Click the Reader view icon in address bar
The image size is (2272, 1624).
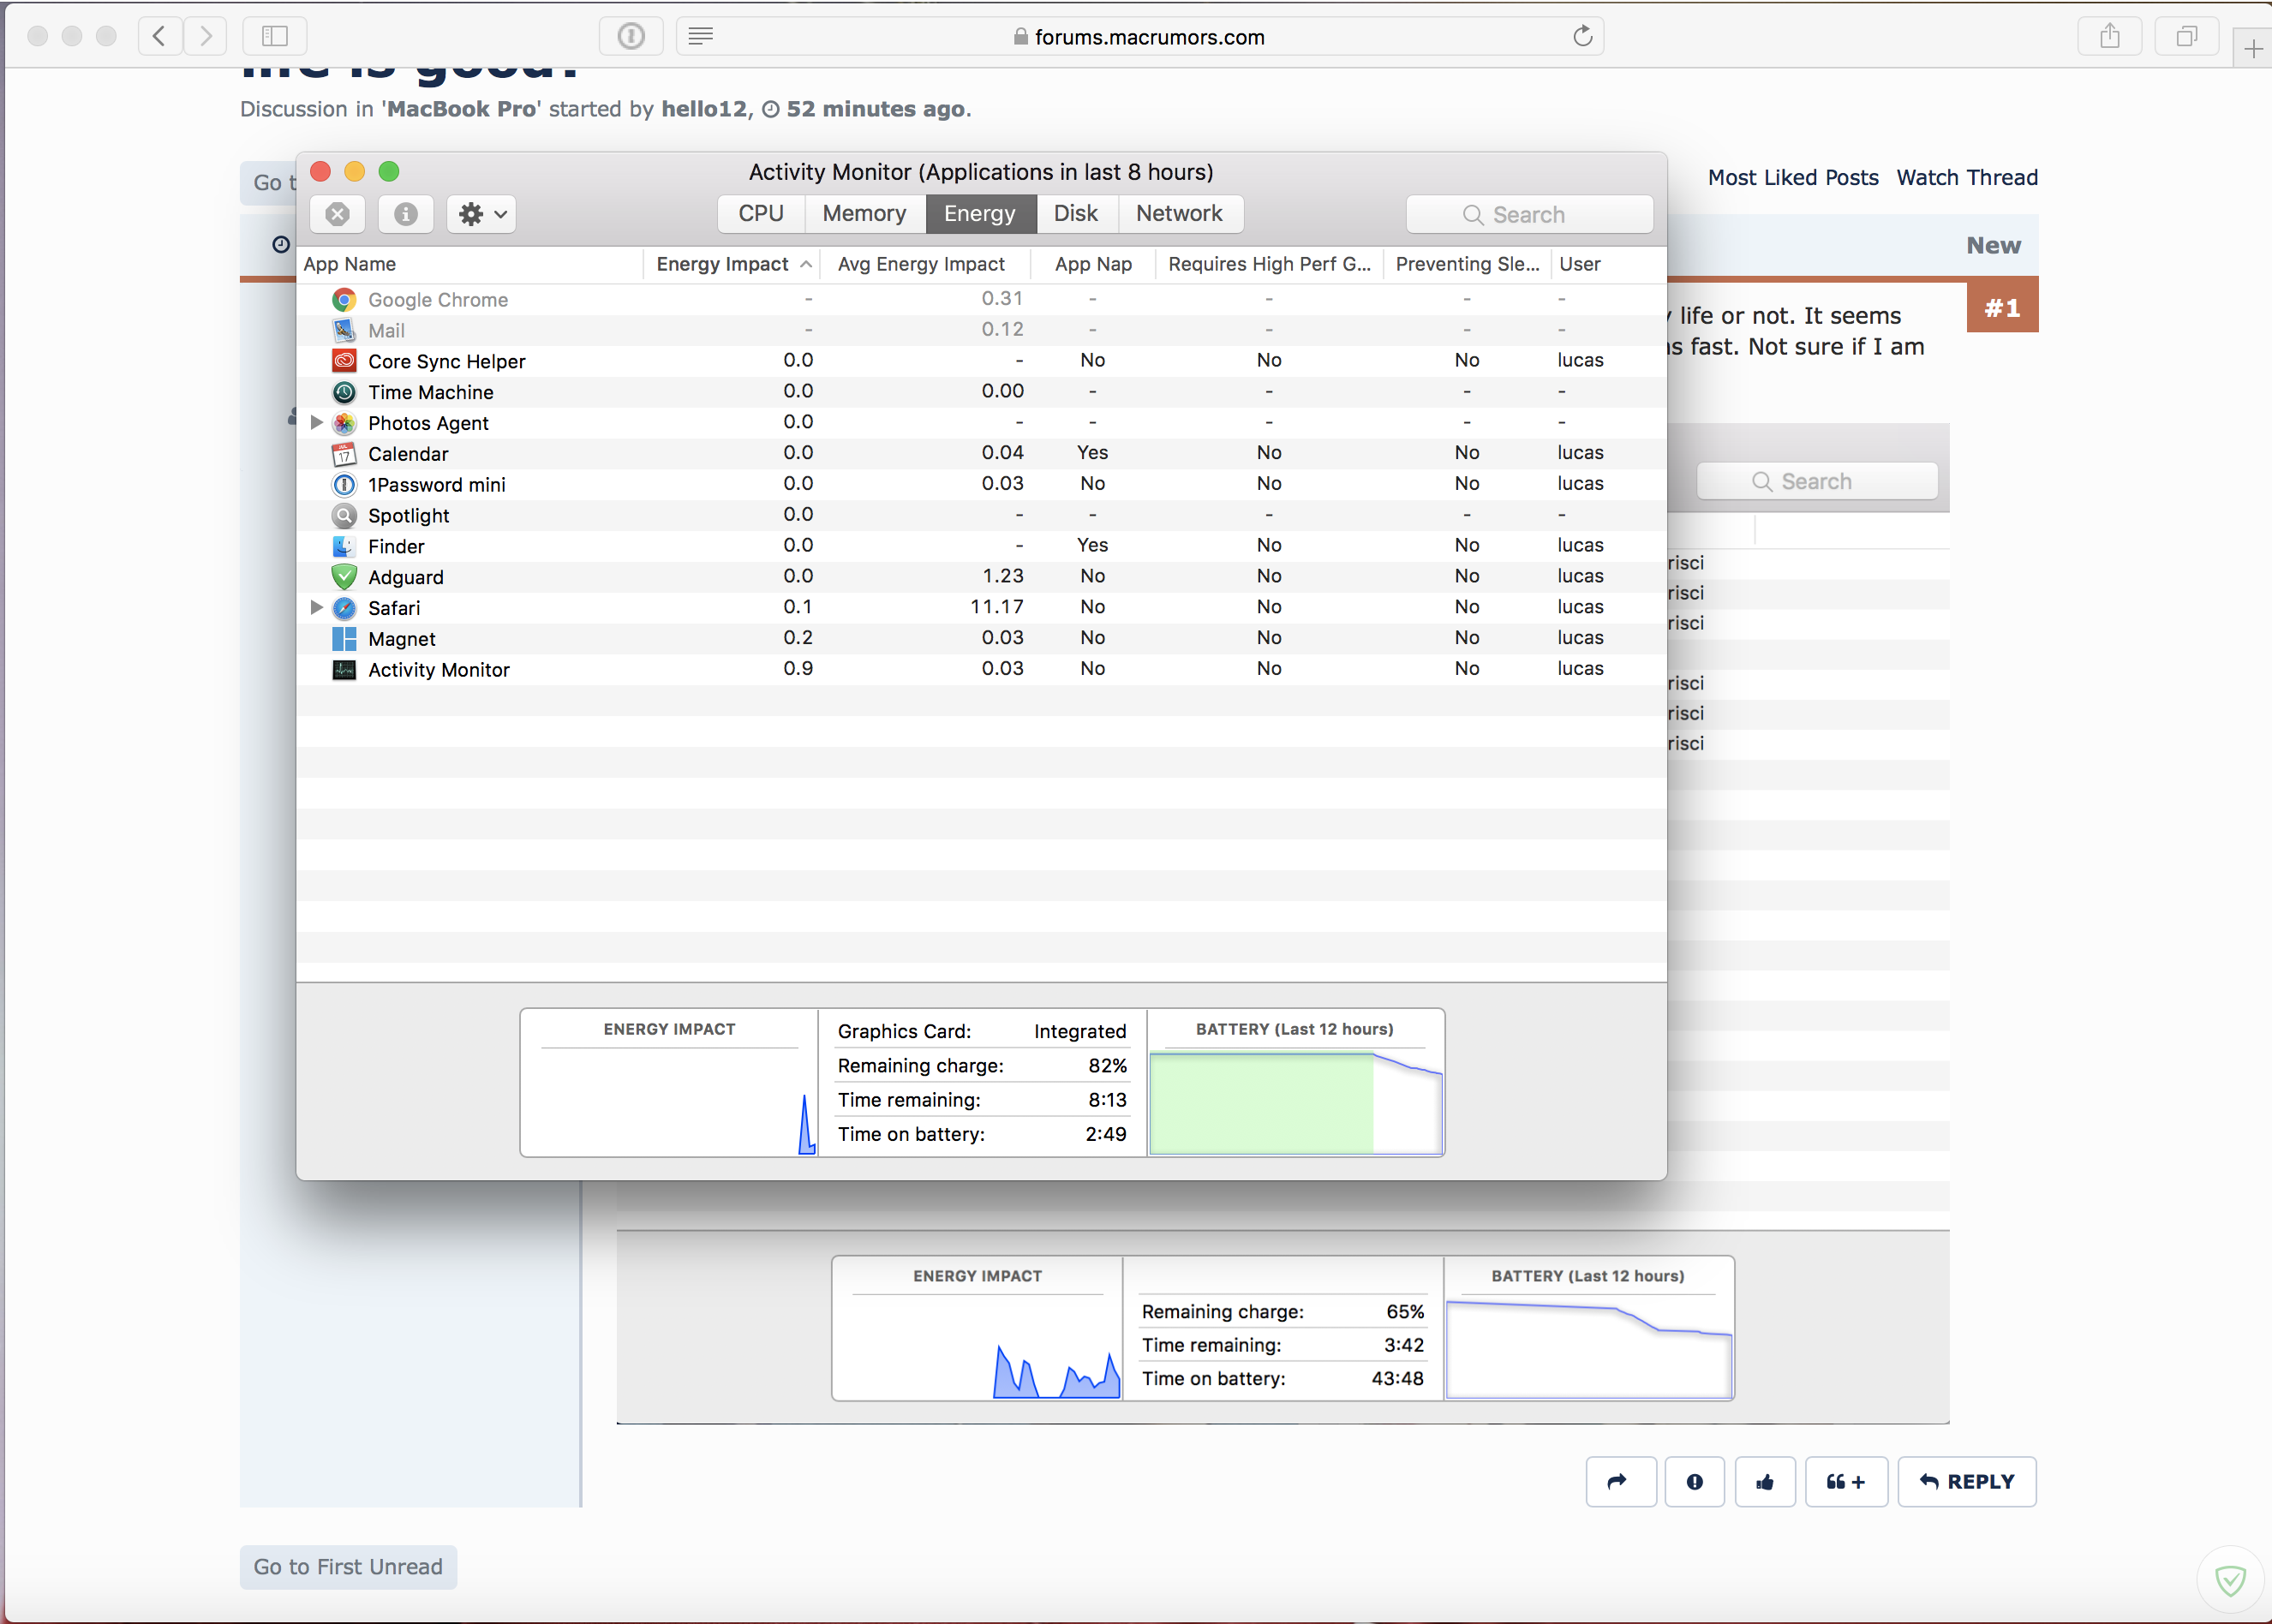[x=700, y=37]
